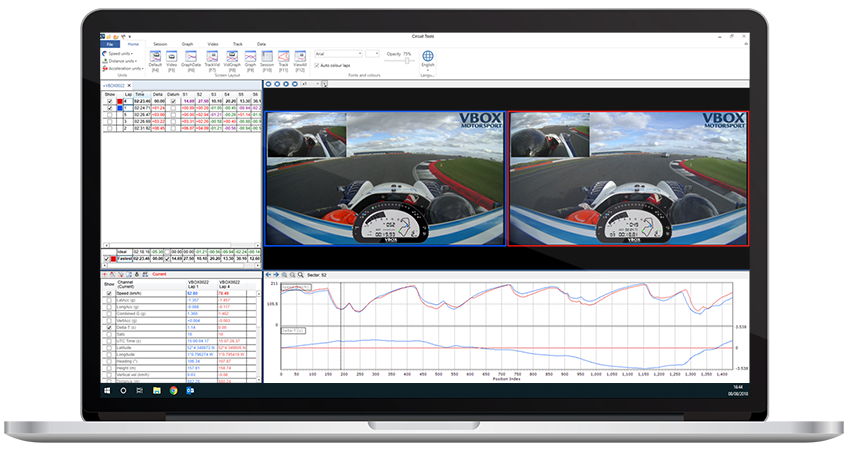
Task: Click the left blue-framed video thumbnail
Action: [x=385, y=179]
